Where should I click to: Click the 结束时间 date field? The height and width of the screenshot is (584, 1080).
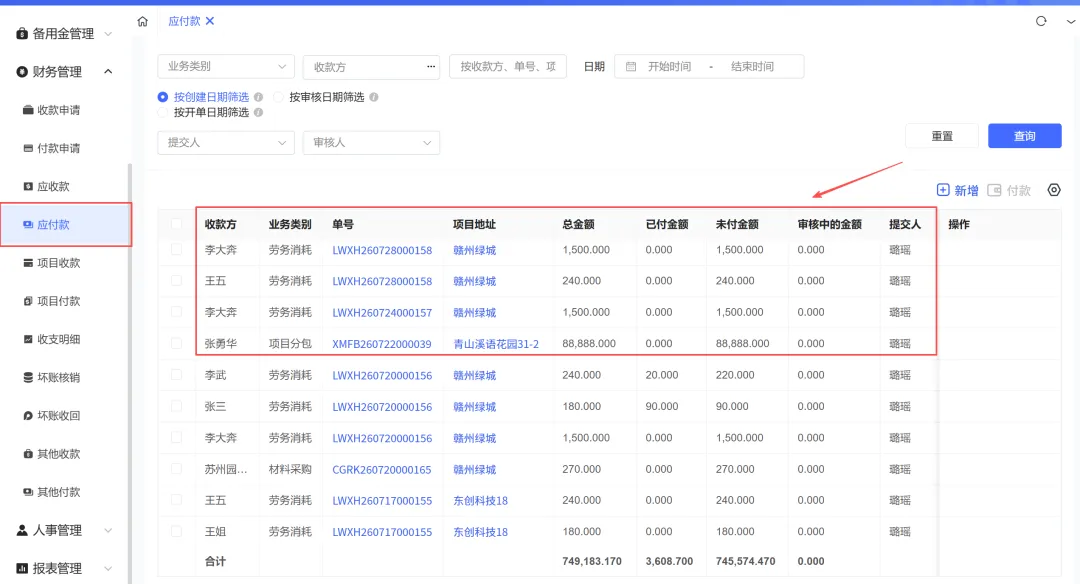(752, 67)
